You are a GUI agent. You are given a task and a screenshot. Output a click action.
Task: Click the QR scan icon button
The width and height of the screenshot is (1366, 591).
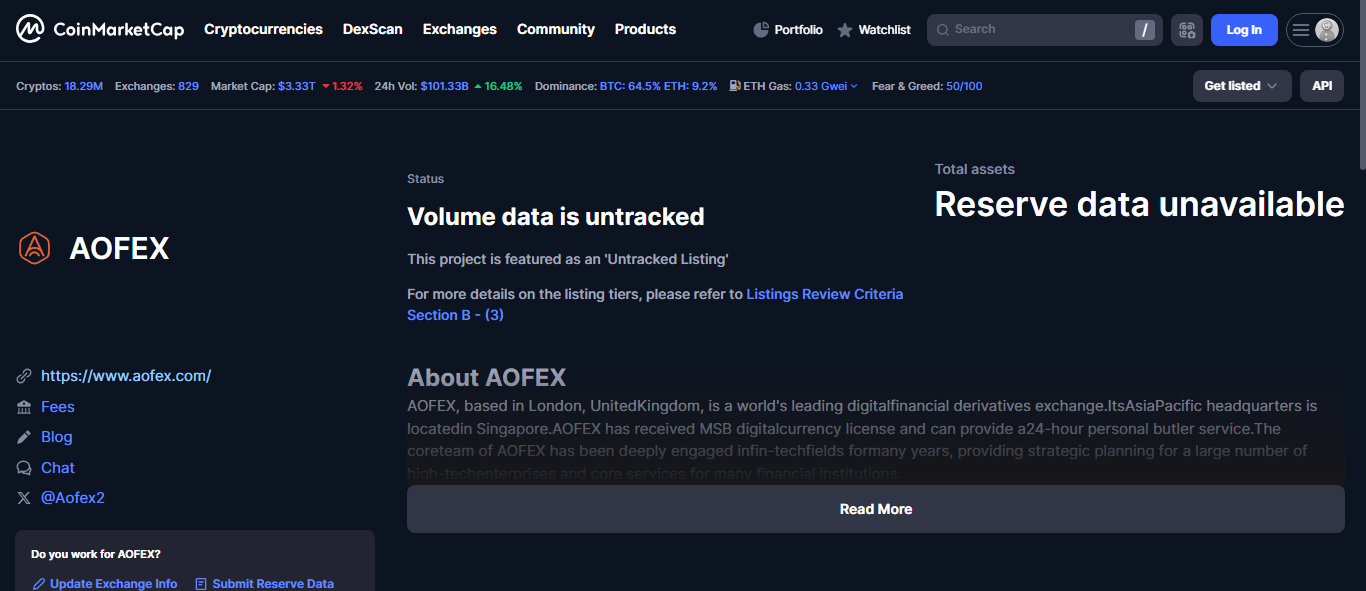pos(1187,30)
